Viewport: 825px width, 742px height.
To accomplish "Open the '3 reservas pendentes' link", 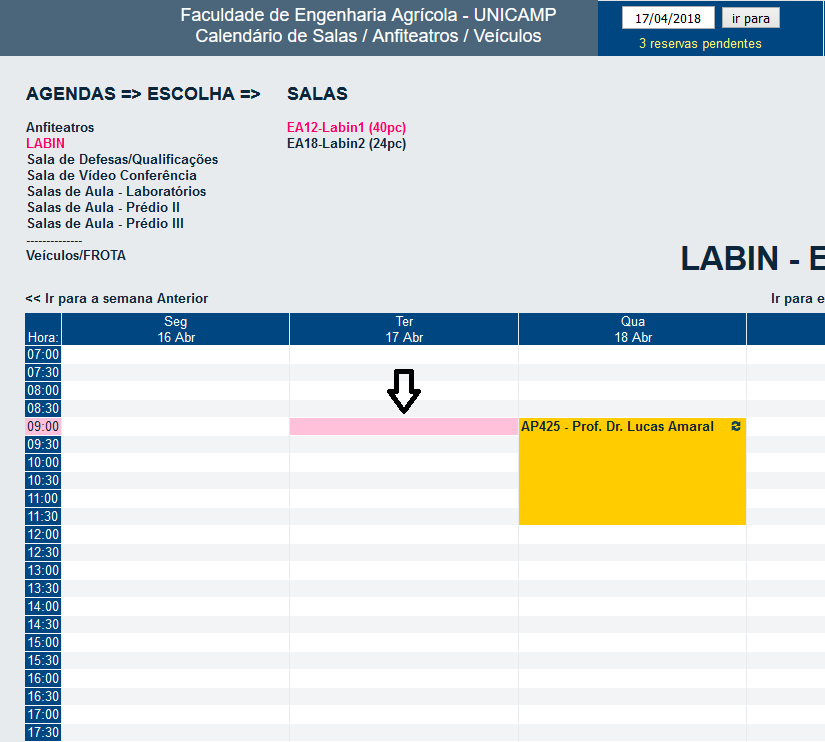I will click(700, 43).
